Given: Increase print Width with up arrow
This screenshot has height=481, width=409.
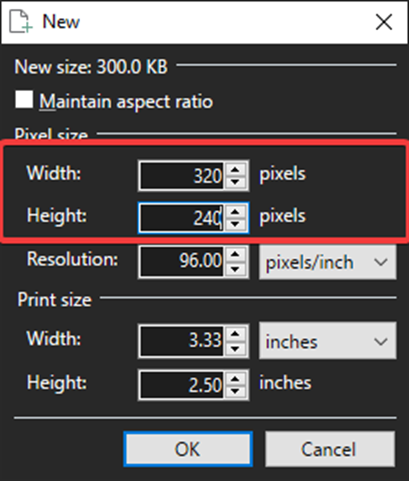Looking at the screenshot, I should [x=236, y=334].
